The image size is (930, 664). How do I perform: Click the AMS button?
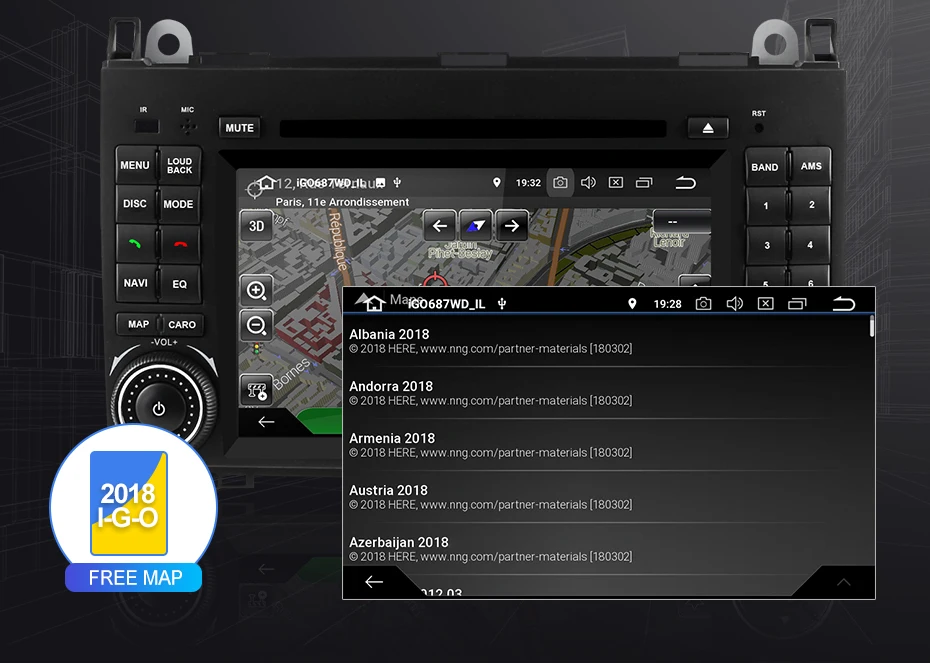[x=811, y=166]
